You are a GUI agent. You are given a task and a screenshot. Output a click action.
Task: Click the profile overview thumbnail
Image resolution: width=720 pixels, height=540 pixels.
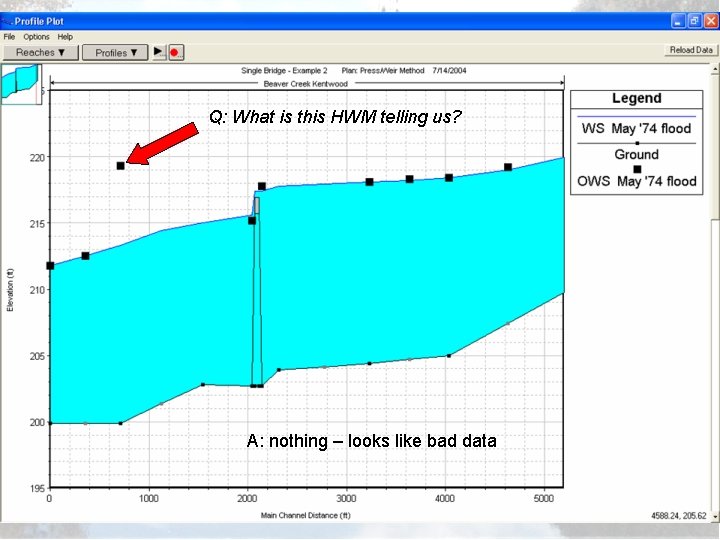click(21, 84)
